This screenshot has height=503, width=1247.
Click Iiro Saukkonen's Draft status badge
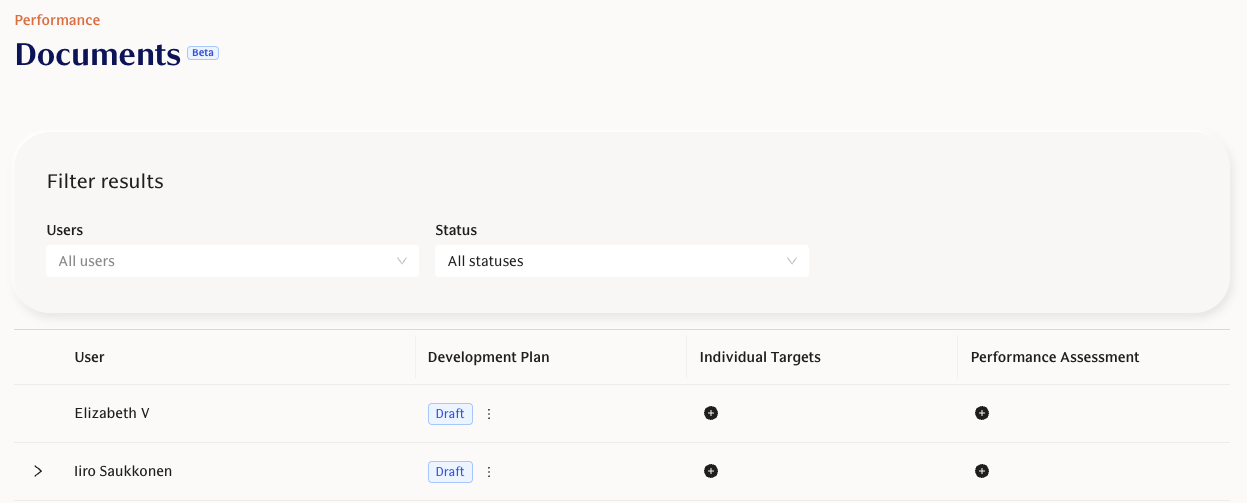click(x=450, y=472)
